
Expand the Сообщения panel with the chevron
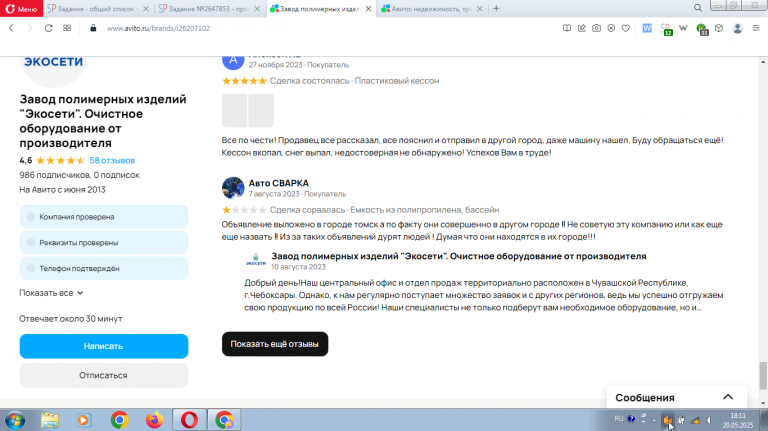pos(728,397)
